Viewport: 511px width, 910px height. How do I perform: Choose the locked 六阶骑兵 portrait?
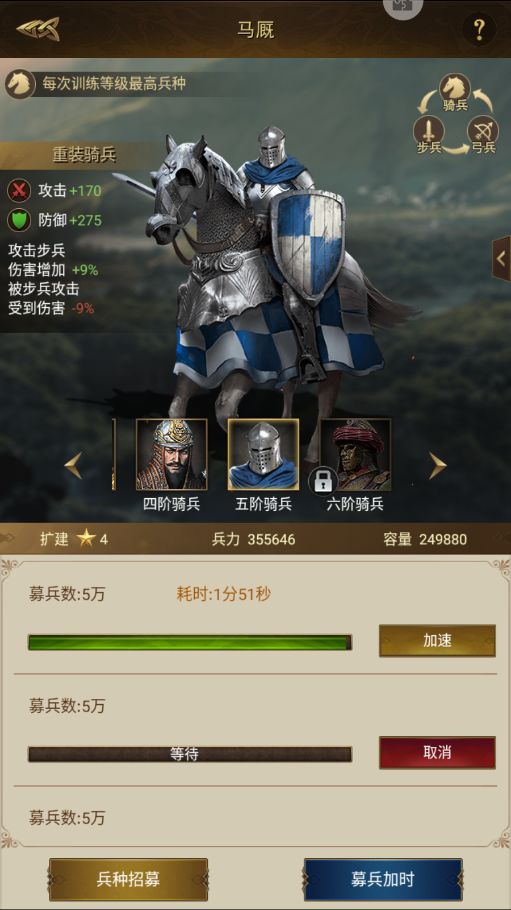[x=355, y=454]
